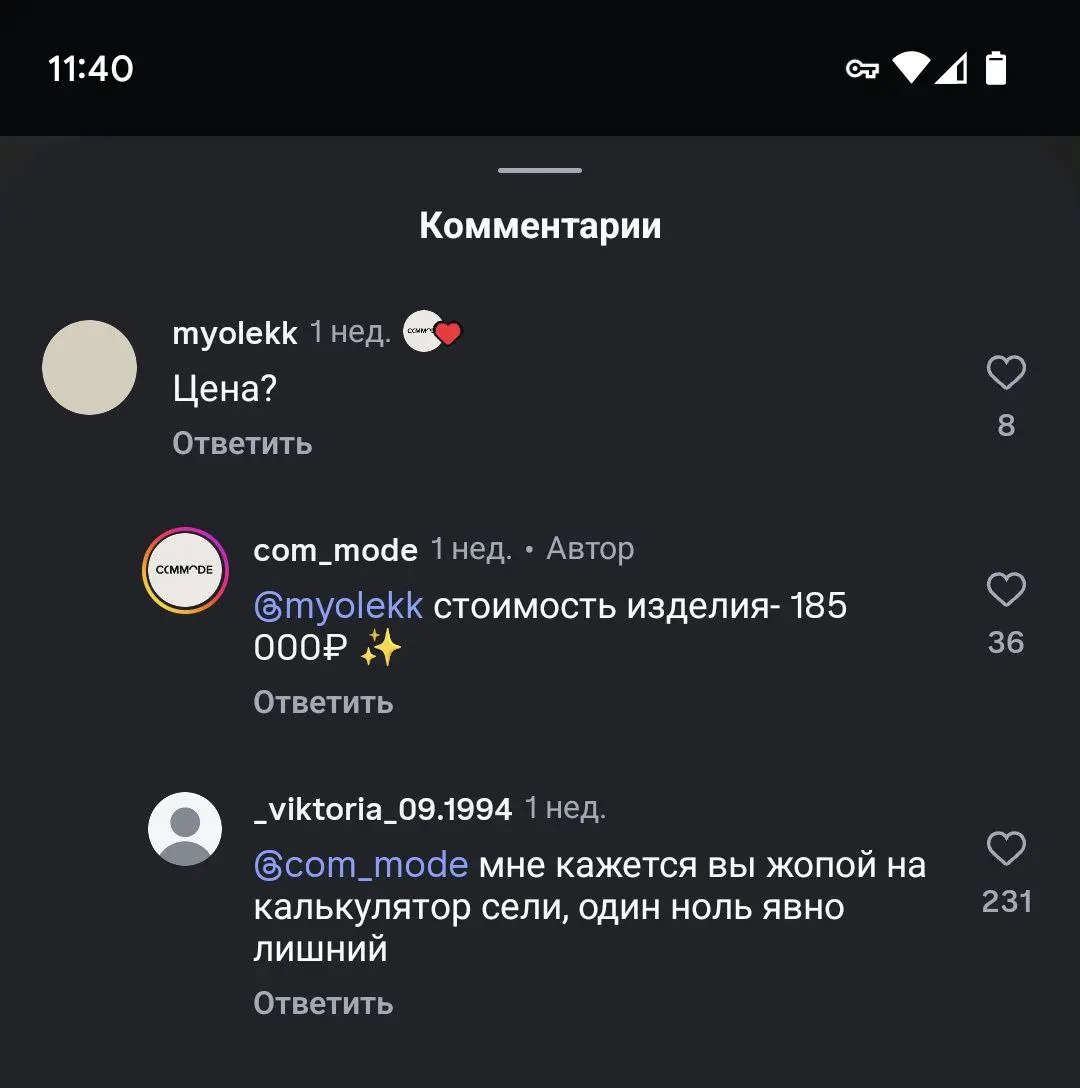Check the Wi-Fi status icon
This screenshot has height=1088, width=1080.
pos(913,68)
